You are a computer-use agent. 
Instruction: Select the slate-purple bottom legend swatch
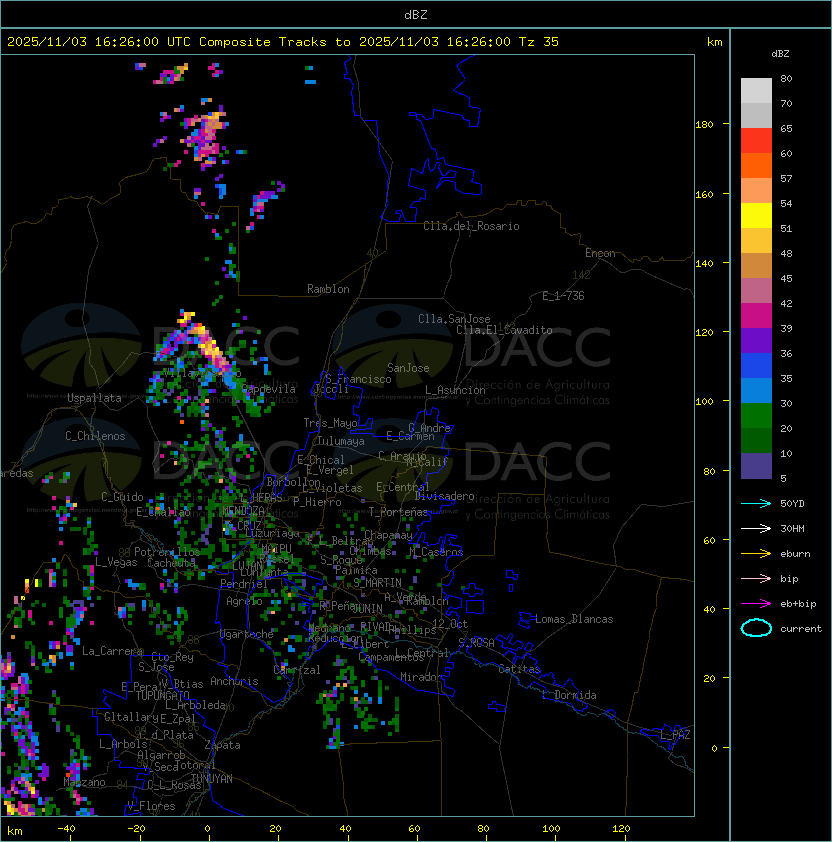click(756, 466)
